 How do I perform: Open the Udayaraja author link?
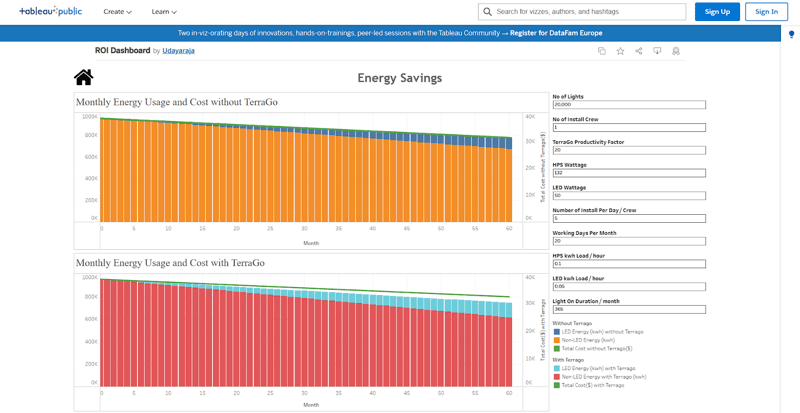(181, 51)
